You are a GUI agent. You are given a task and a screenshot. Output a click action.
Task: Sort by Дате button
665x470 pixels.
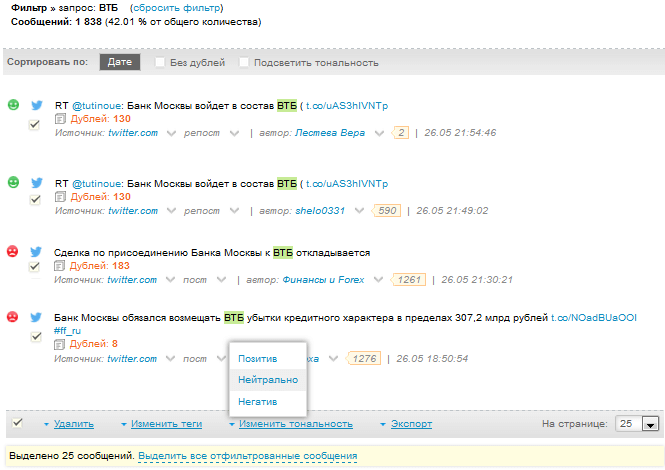120,62
